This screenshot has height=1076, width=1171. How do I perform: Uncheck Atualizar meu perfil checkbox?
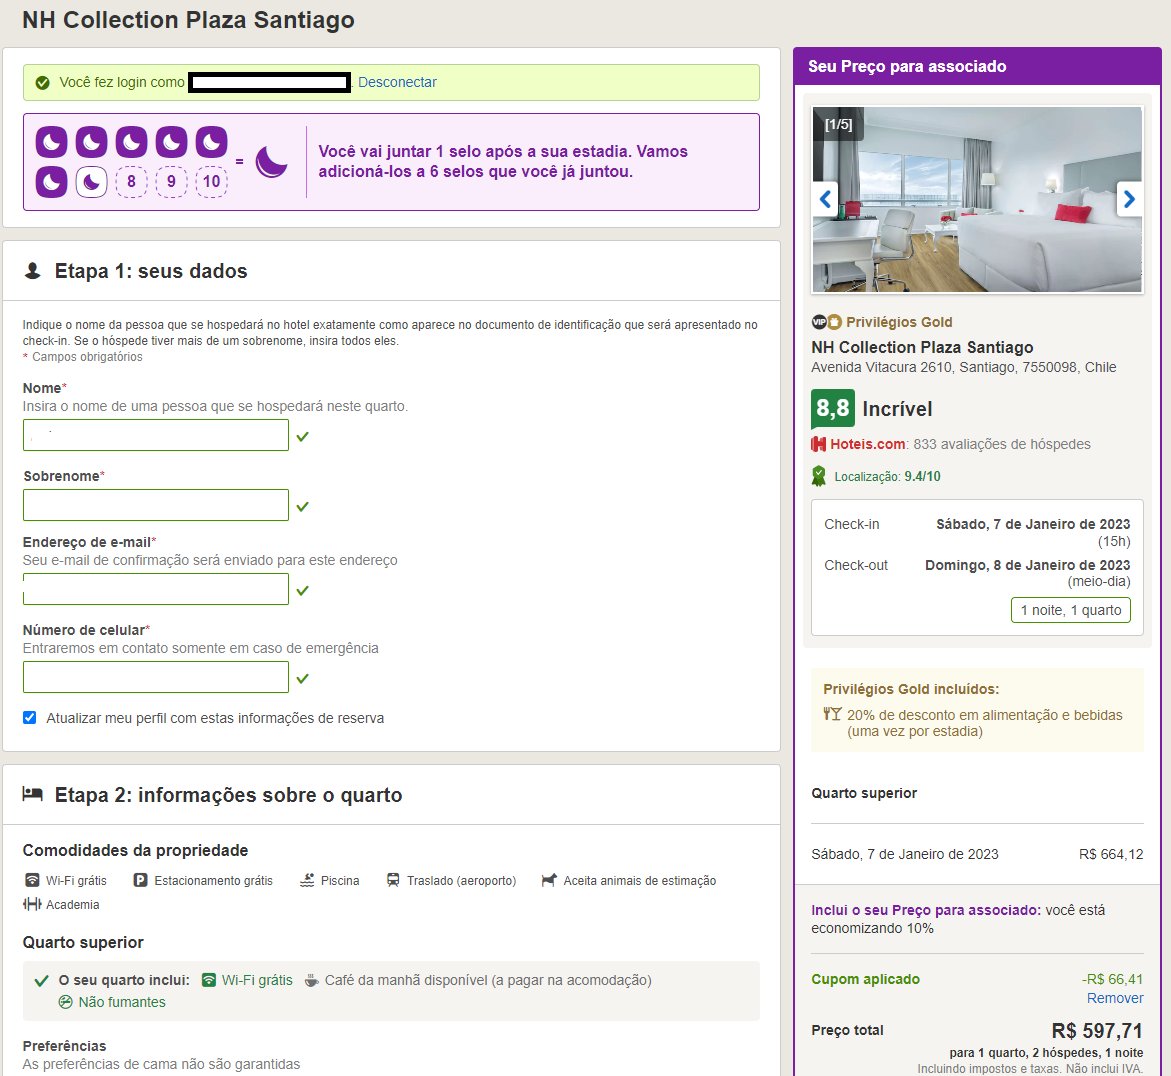pos(30,718)
